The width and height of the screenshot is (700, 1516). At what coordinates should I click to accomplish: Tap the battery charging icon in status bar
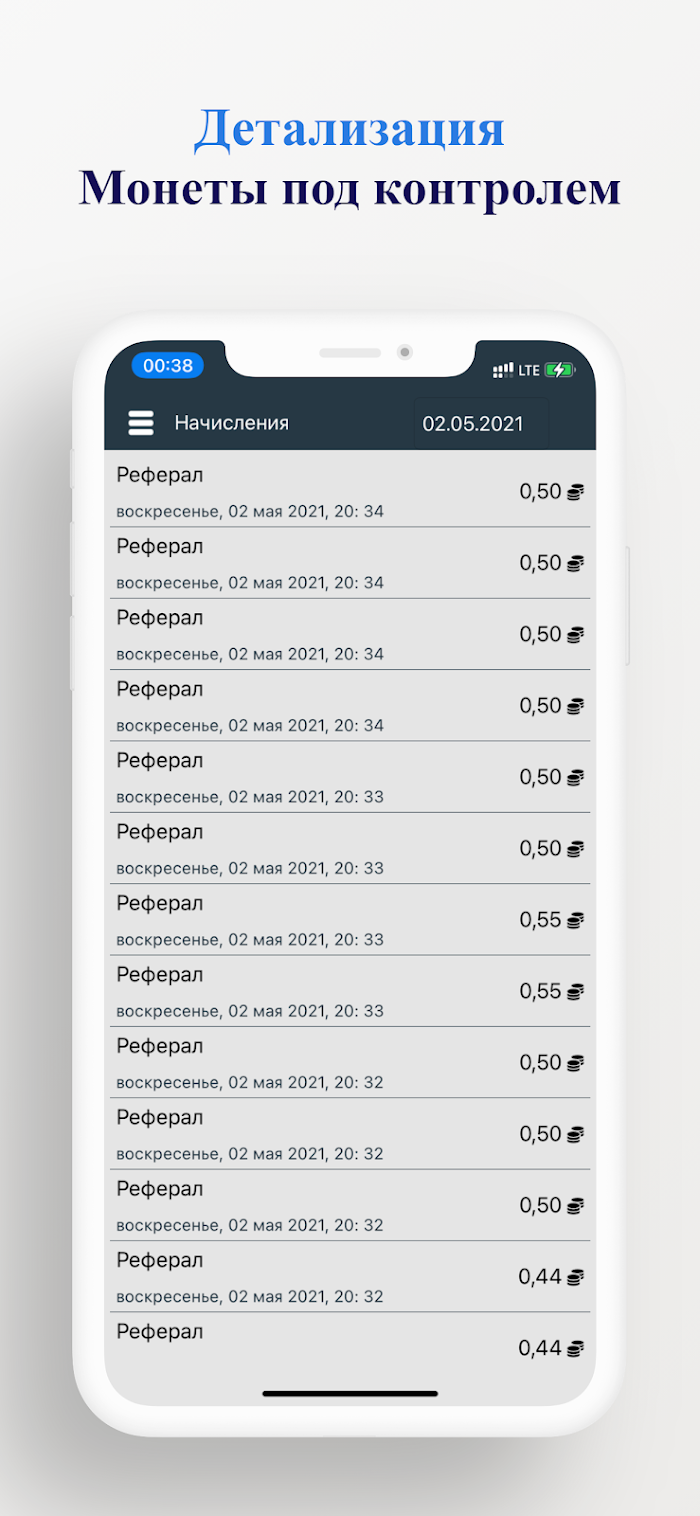(560, 370)
